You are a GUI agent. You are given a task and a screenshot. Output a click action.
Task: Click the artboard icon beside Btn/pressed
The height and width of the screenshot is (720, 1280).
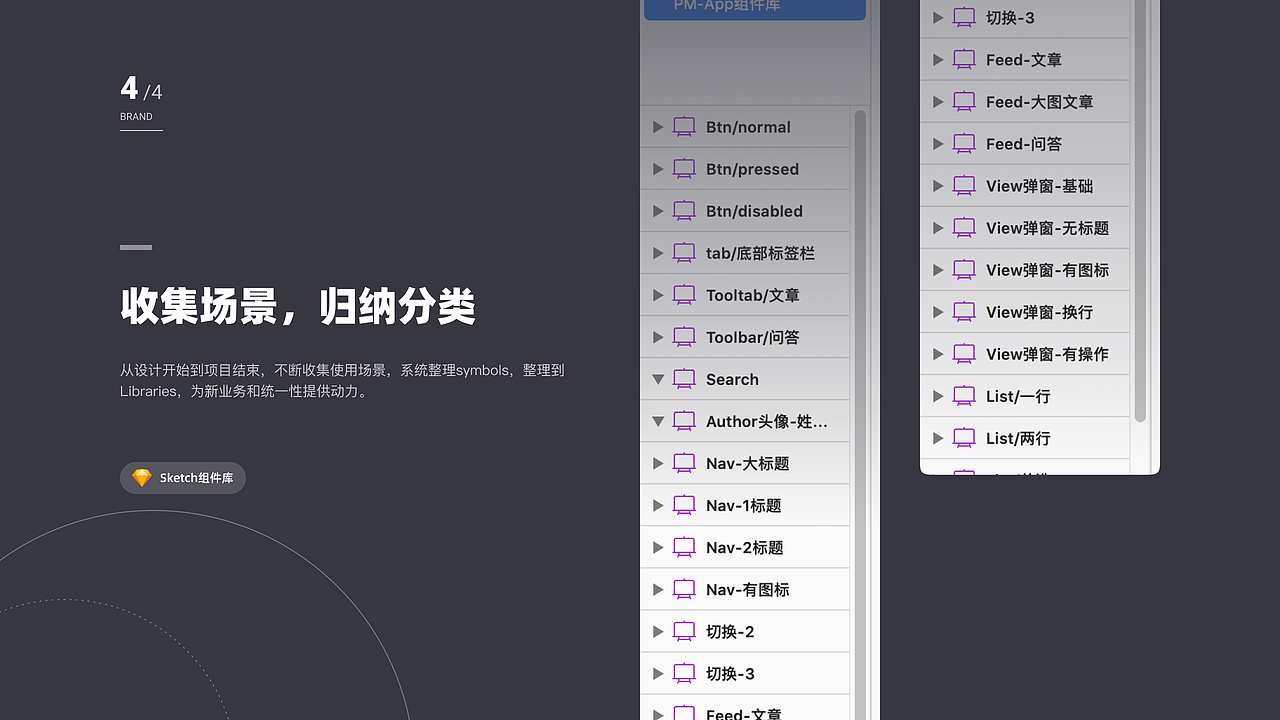(x=684, y=169)
